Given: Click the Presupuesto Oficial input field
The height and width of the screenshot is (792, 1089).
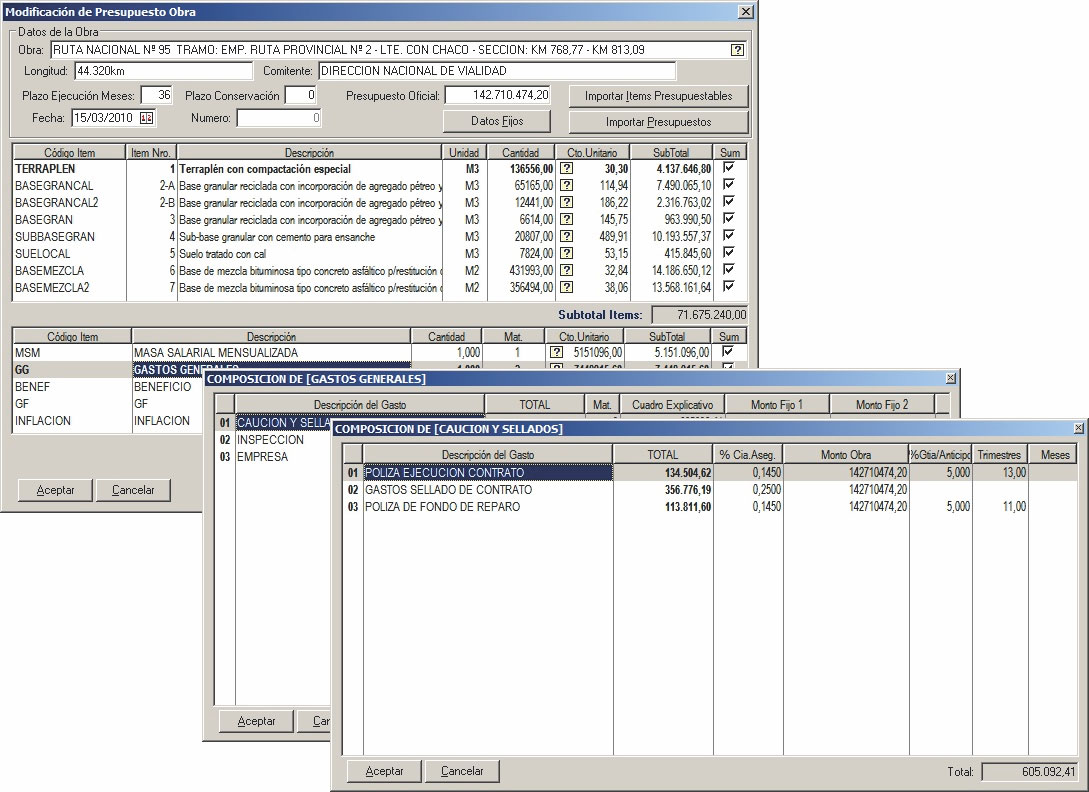Looking at the screenshot, I should pyautogui.click(x=497, y=95).
